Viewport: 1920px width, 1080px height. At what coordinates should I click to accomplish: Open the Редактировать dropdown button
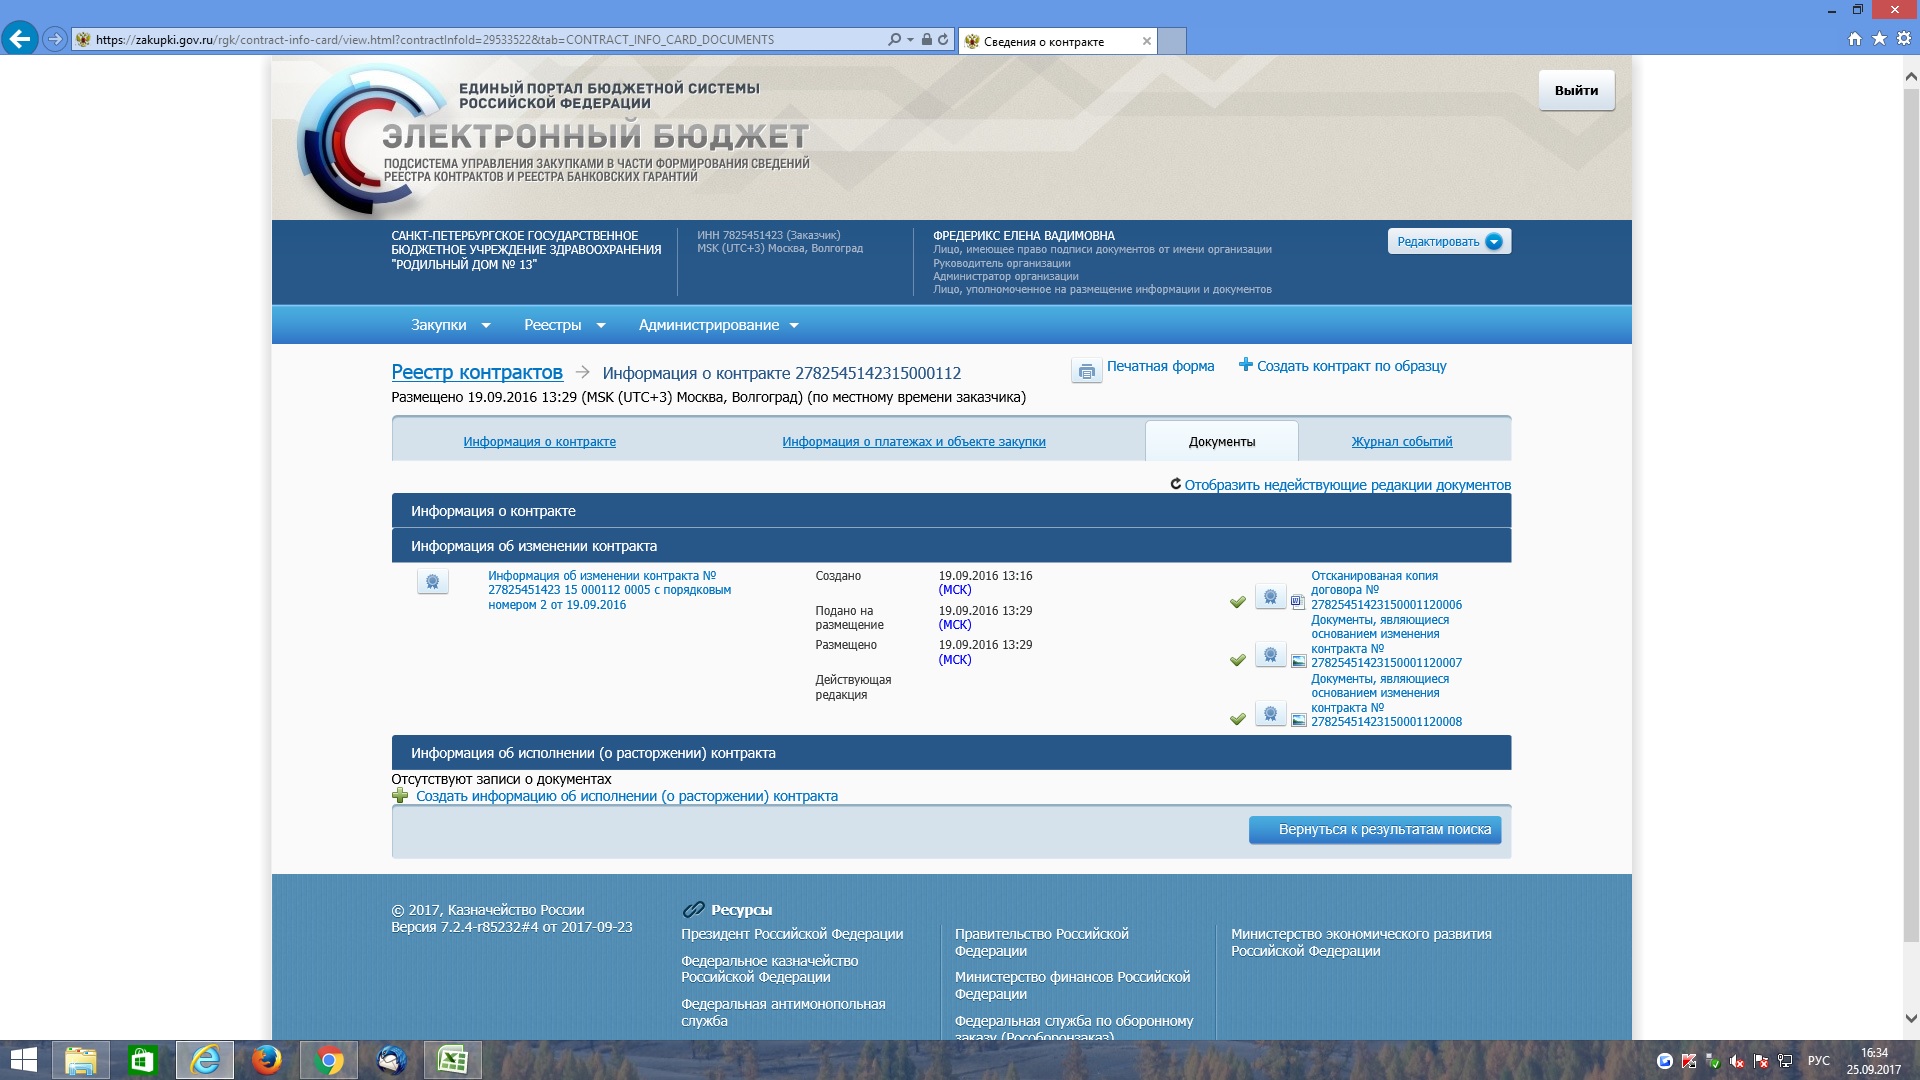(1449, 241)
